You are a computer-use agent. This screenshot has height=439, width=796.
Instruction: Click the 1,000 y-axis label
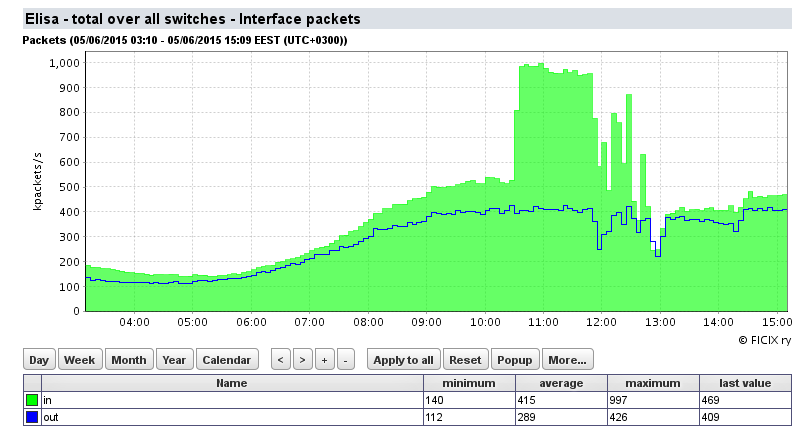(64, 63)
